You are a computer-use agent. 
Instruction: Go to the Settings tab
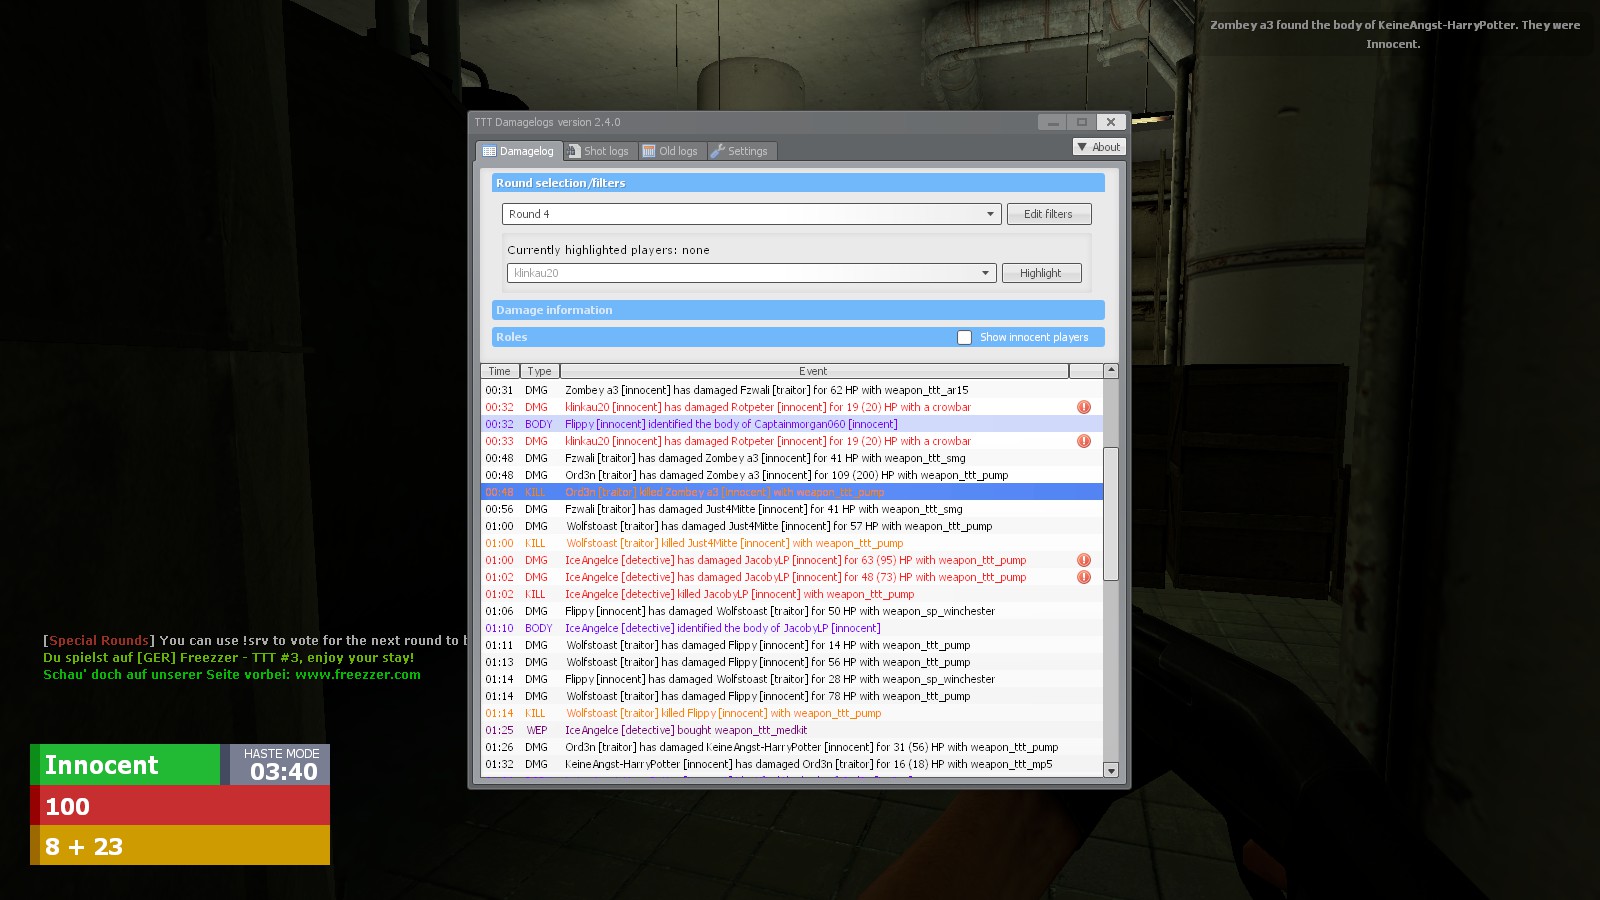[740, 151]
